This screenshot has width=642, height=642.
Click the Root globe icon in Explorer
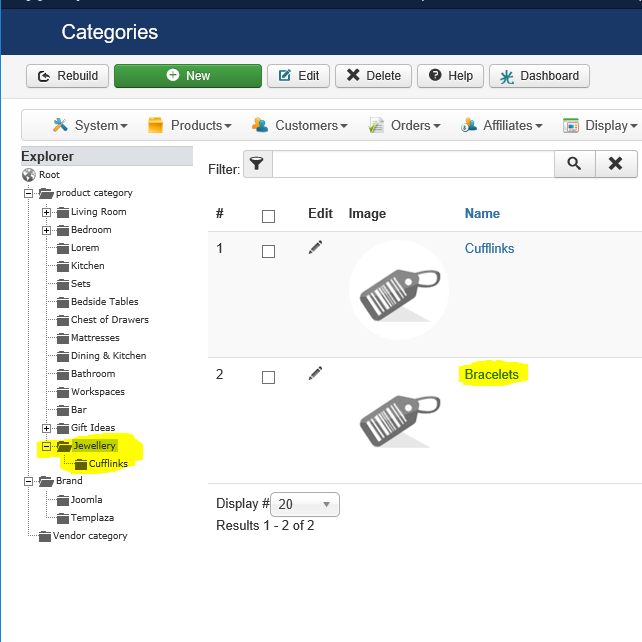pos(29,175)
